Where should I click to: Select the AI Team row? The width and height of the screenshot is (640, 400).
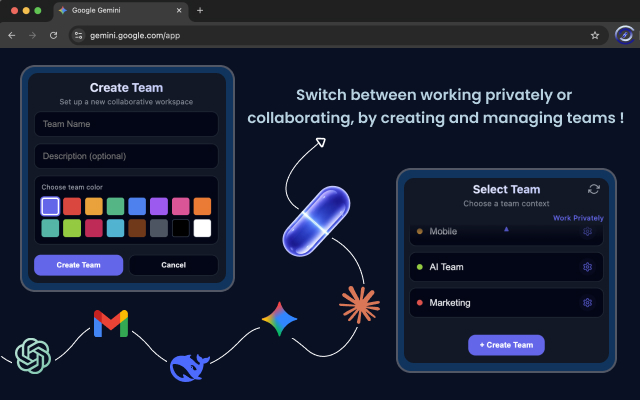pyautogui.click(x=506, y=267)
